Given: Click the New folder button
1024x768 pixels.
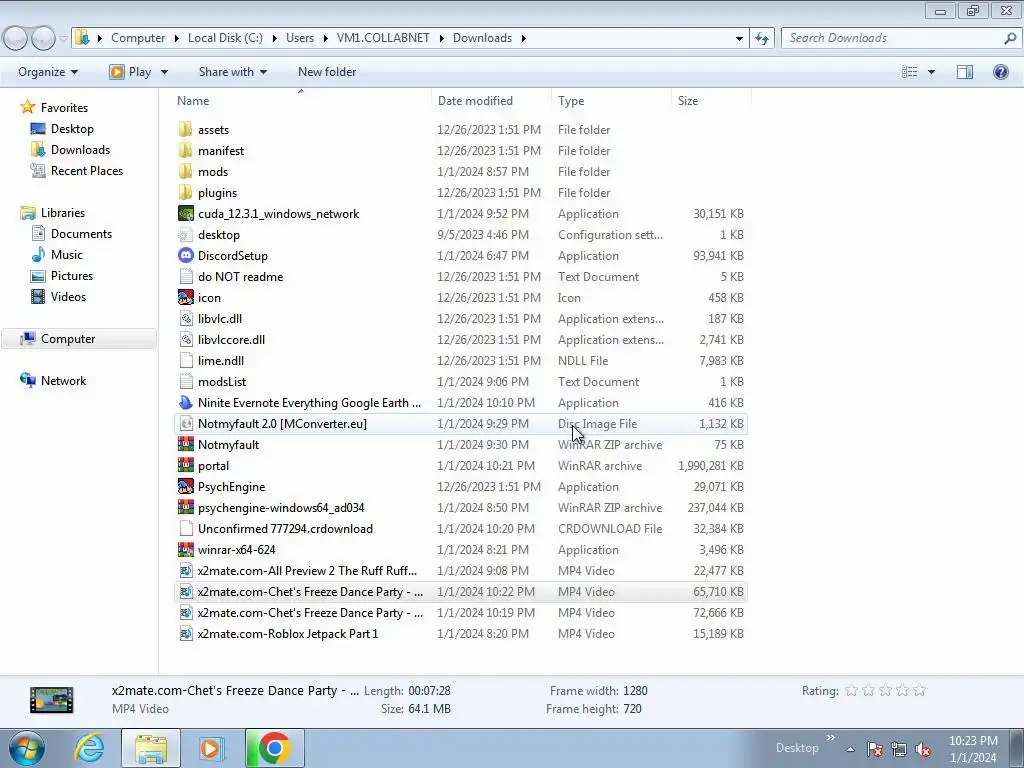Looking at the screenshot, I should 327,72.
